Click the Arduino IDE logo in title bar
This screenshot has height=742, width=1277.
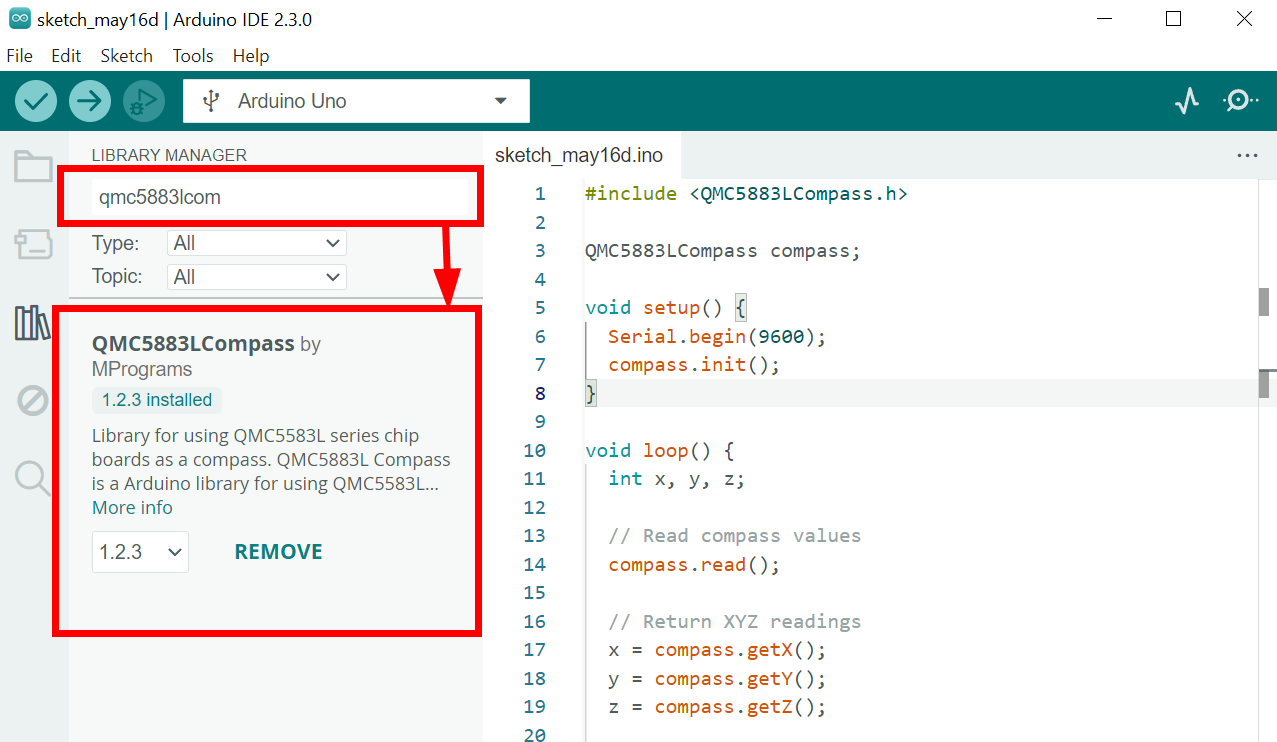pos(19,19)
